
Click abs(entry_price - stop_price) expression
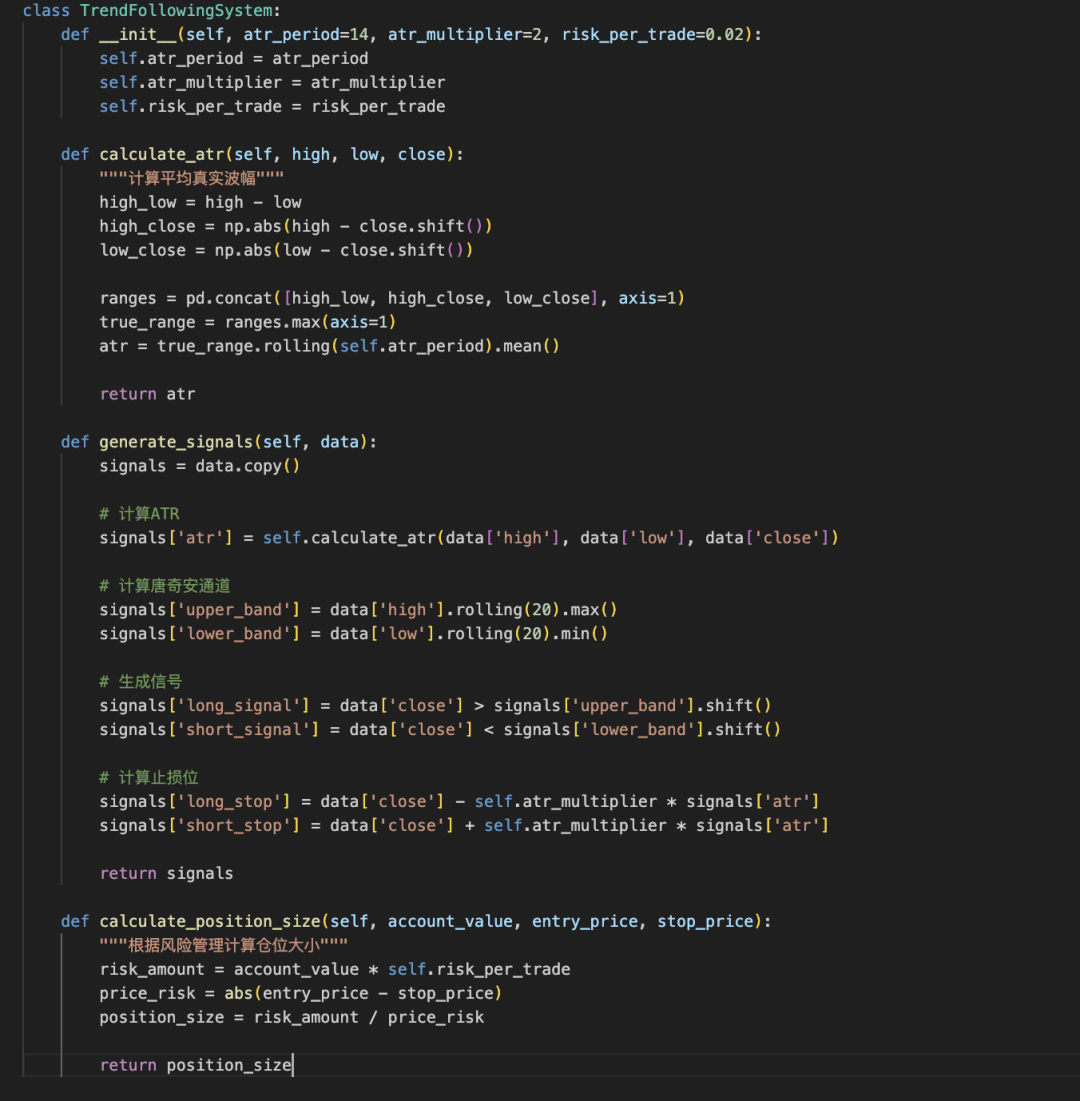click(x=363, y=993)
